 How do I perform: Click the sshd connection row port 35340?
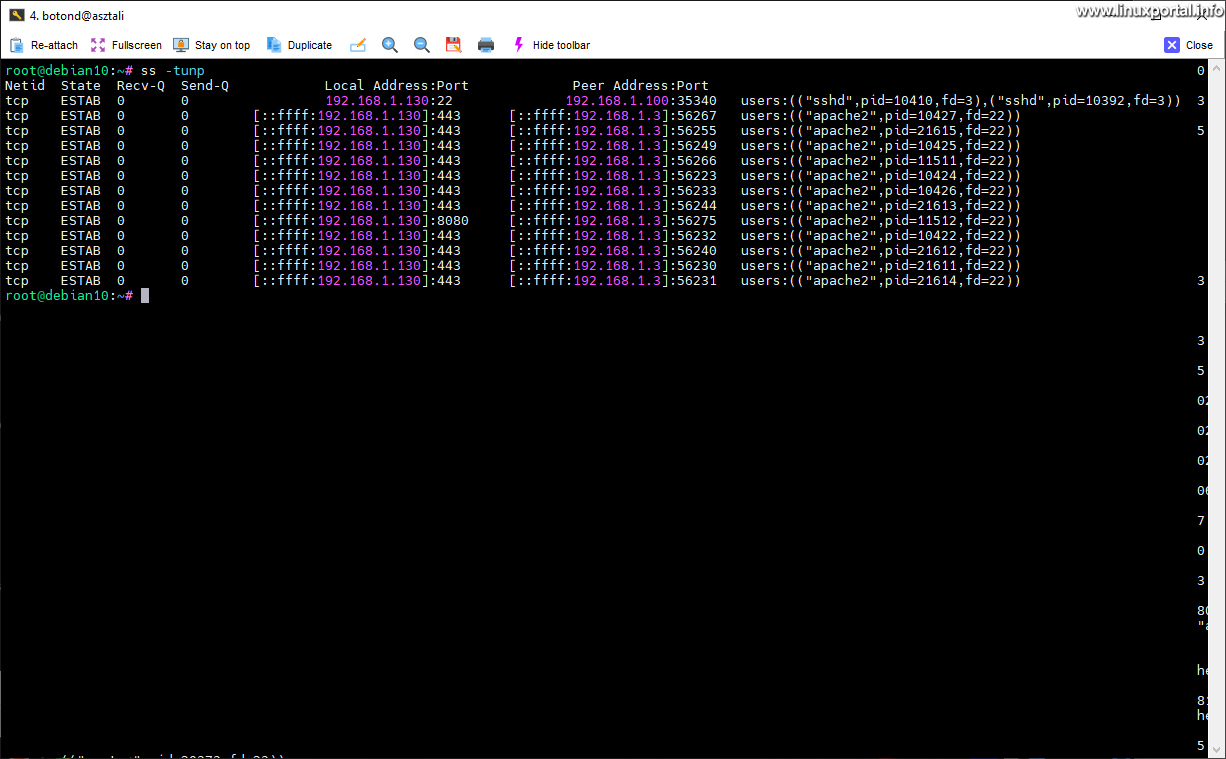coord(696,101)
